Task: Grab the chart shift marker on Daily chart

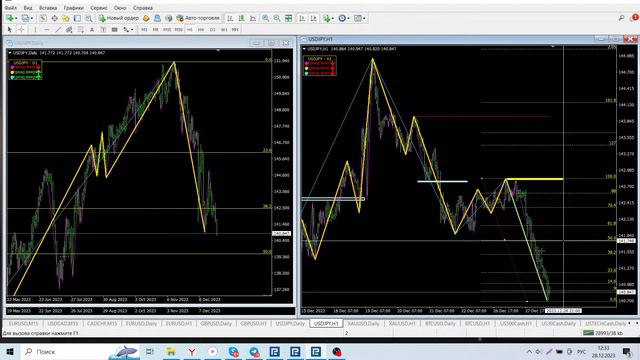Action: 218,51
